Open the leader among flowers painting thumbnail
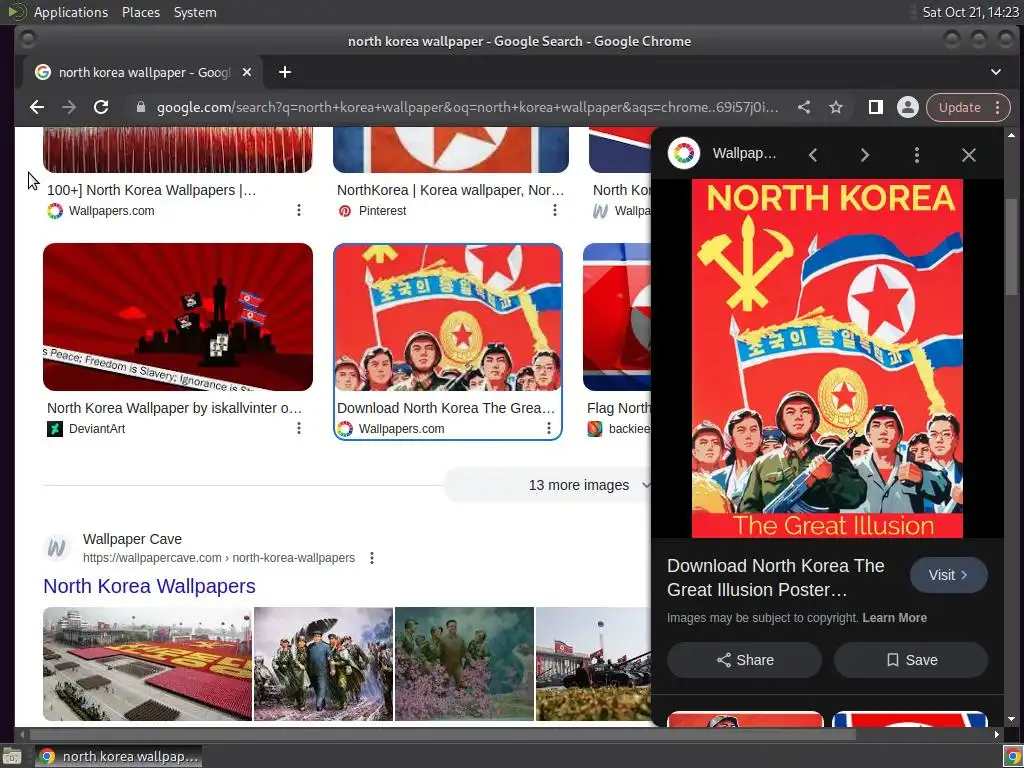The image size is (1024, 768). 464,664
